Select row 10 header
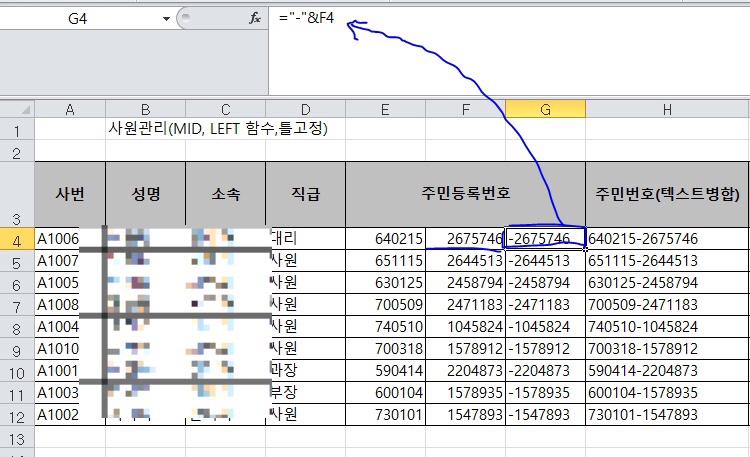This screenshot has width=750, height=457. [17, 371]
